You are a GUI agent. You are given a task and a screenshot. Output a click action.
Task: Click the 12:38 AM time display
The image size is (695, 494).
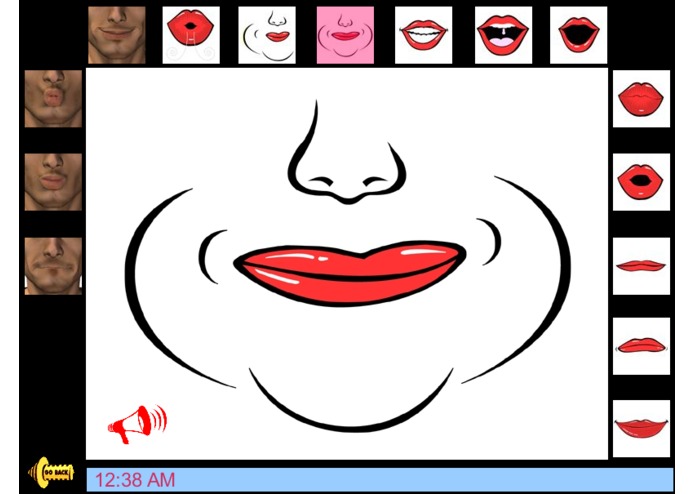135,480
